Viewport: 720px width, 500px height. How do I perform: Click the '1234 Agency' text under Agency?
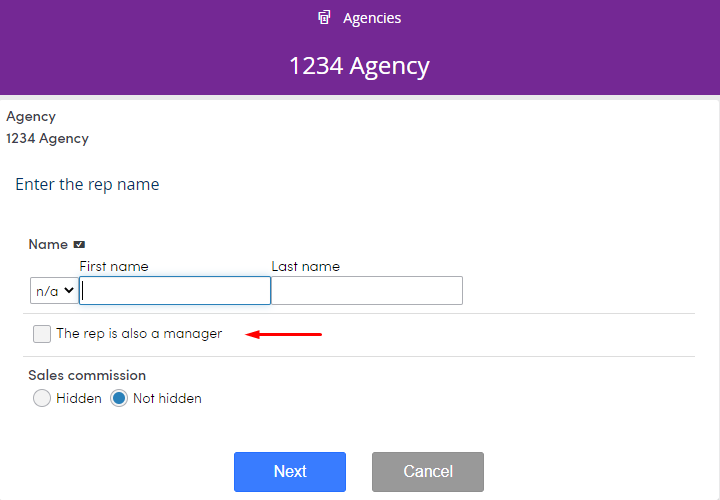coord(47,138)
